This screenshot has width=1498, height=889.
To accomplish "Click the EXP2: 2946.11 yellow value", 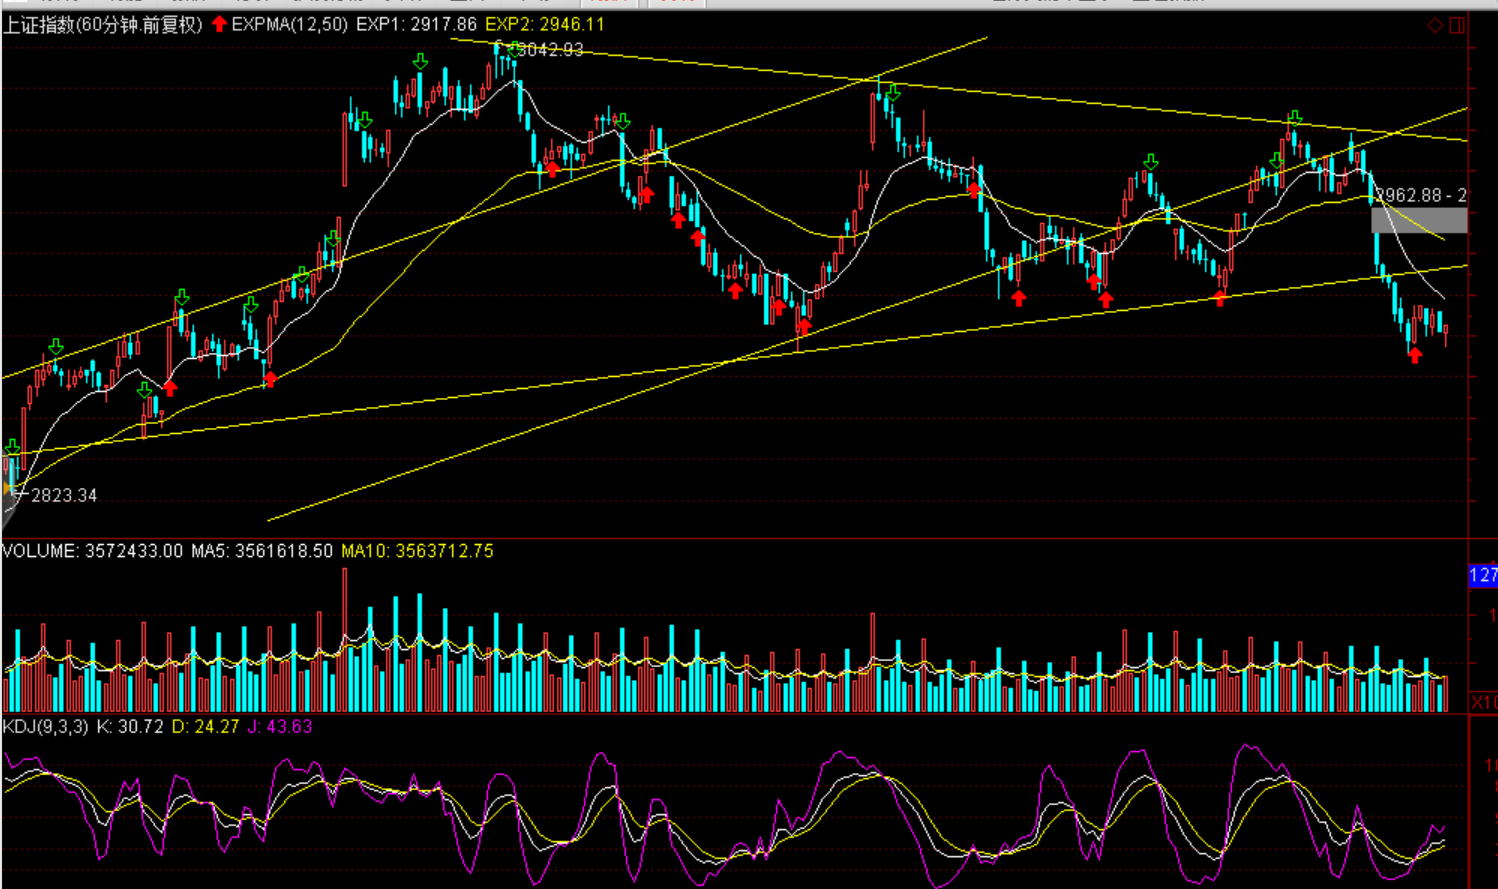I will tap(545, 24).
